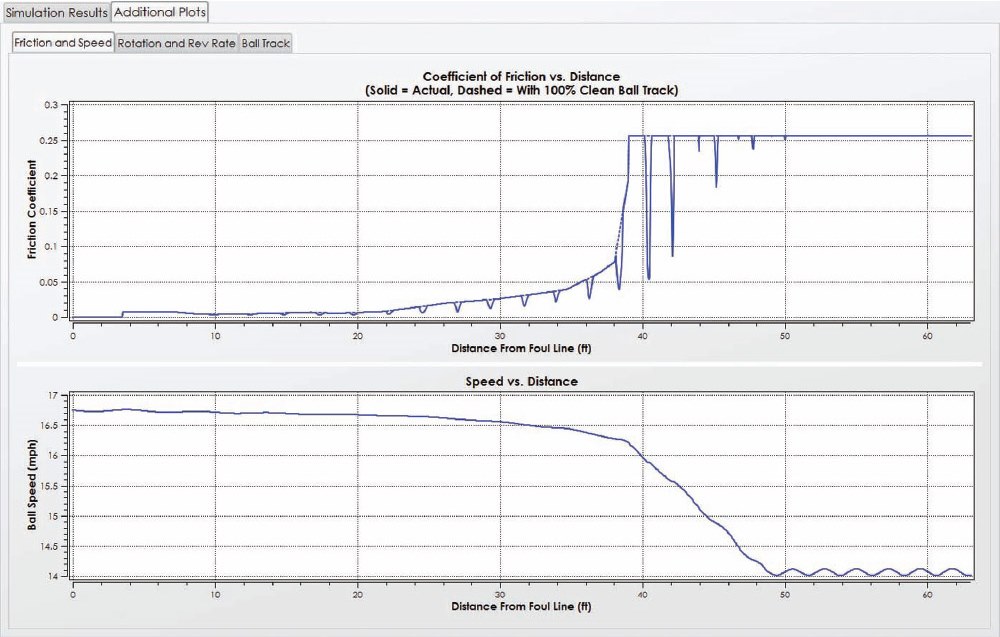Image resolution: width=1000 pixels, height=637 pixels.
Task: Switch to the Friction and Speed tab
Action: coord(63,44)
